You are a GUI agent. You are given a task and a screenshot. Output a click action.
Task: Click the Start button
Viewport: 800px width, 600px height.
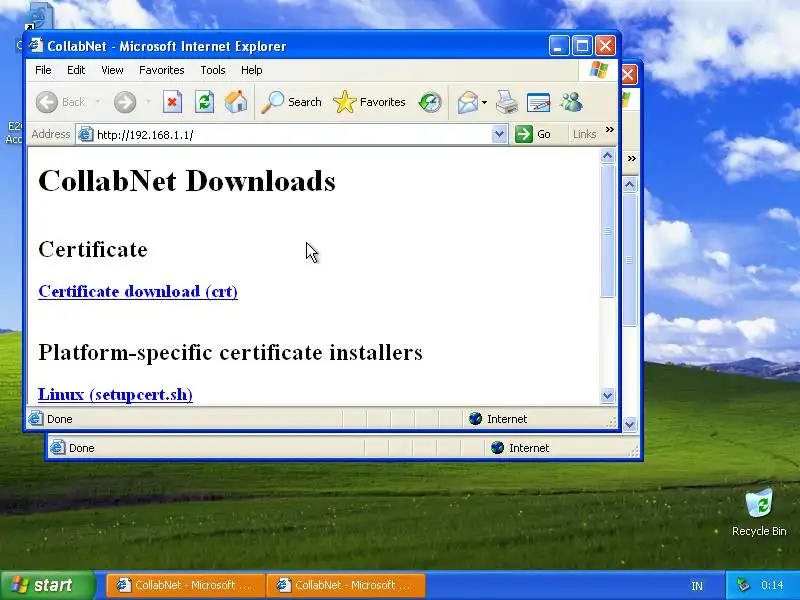pyautogui.click(x=47, y=585)
